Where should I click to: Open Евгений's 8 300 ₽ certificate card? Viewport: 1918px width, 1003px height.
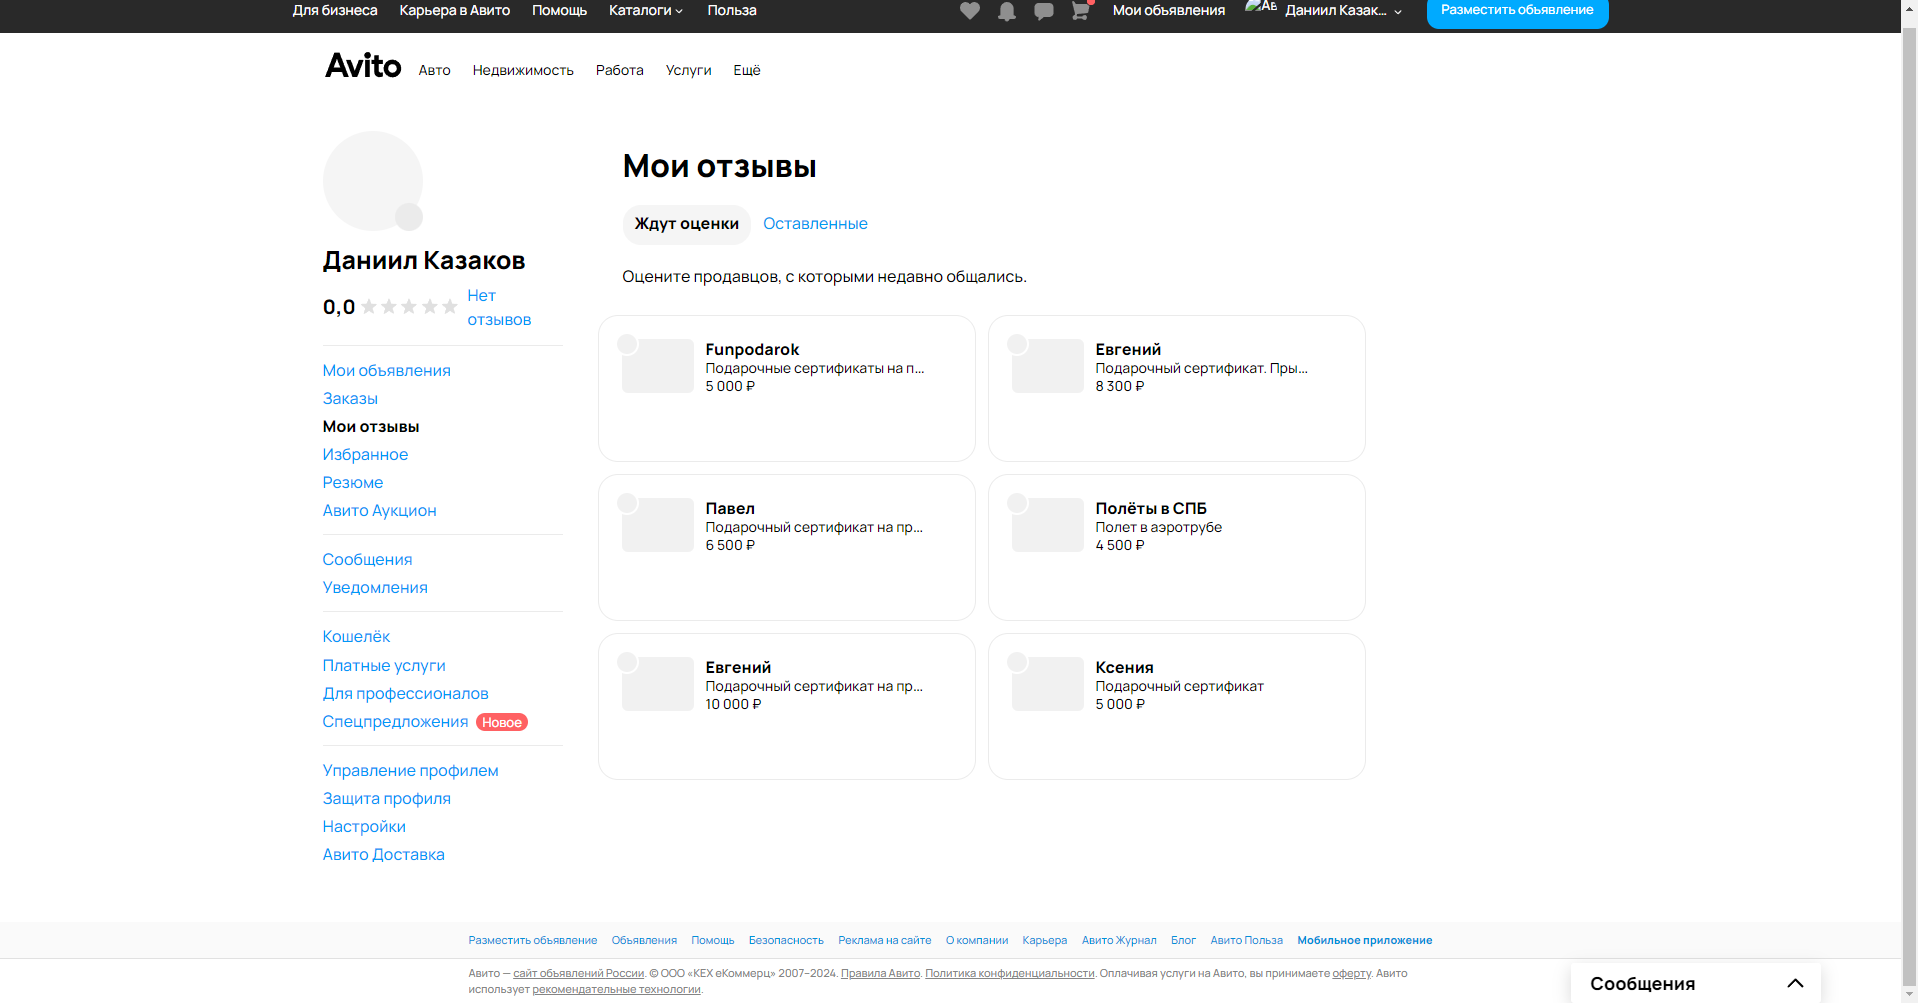1177,388
